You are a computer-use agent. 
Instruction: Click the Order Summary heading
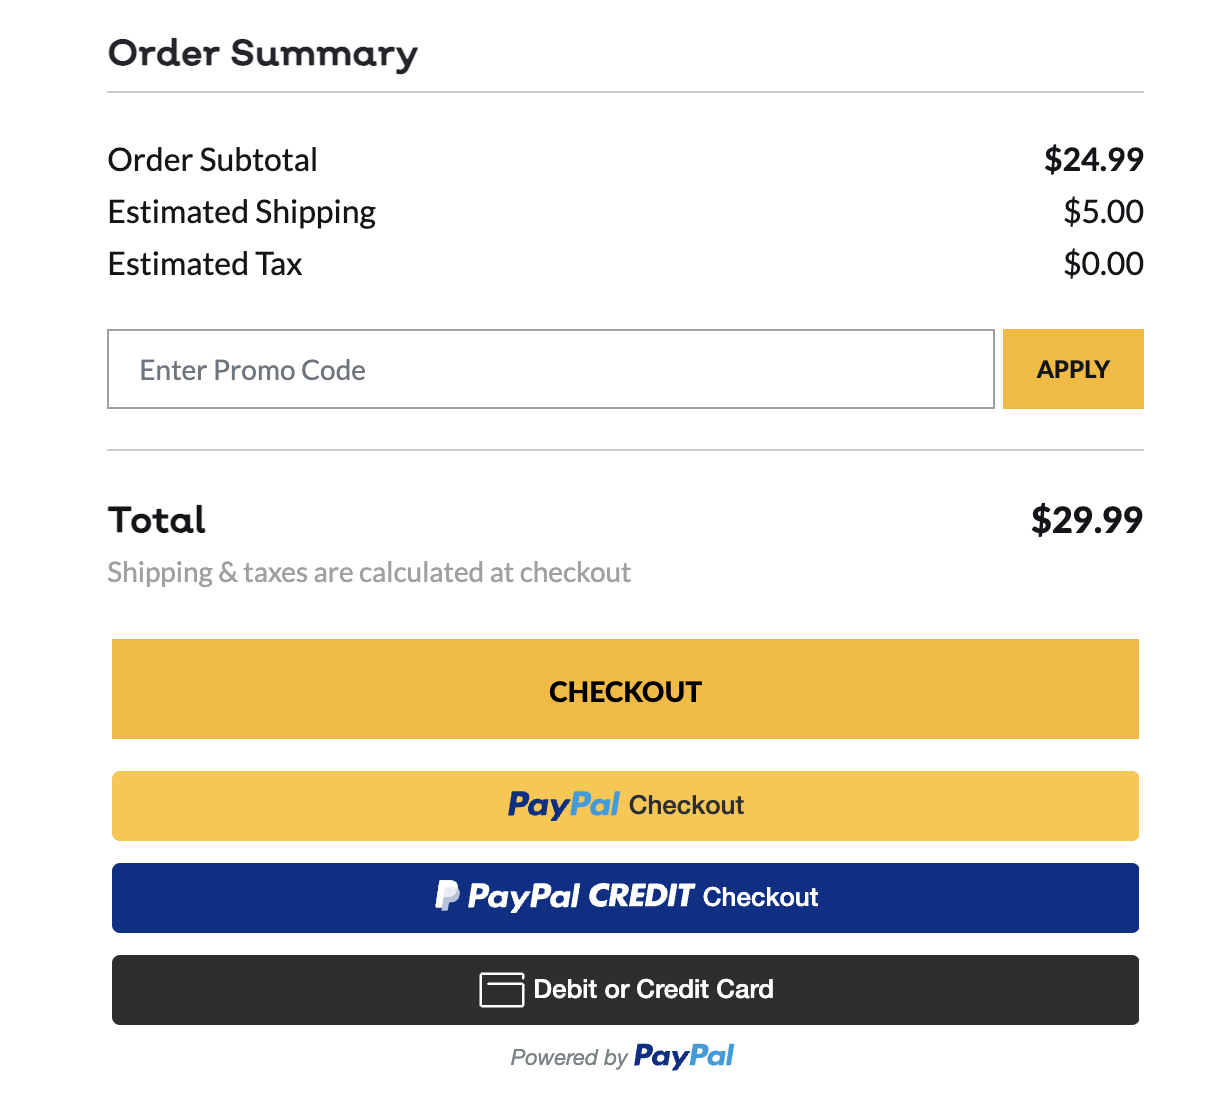(263, 54)
